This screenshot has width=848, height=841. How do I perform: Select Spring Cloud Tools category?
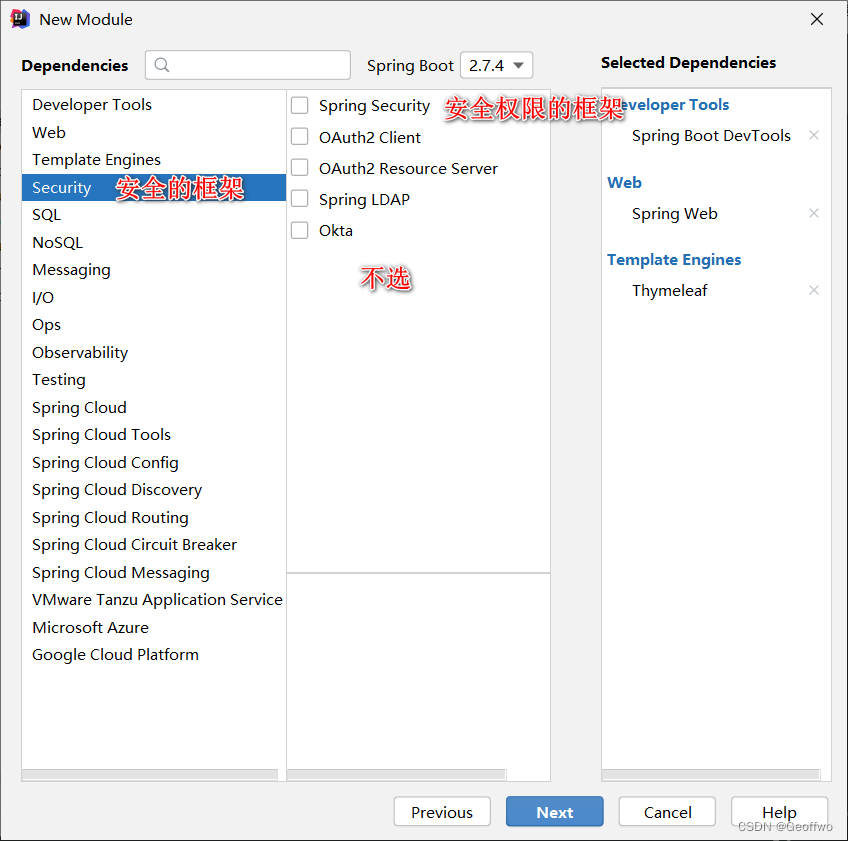154,435
